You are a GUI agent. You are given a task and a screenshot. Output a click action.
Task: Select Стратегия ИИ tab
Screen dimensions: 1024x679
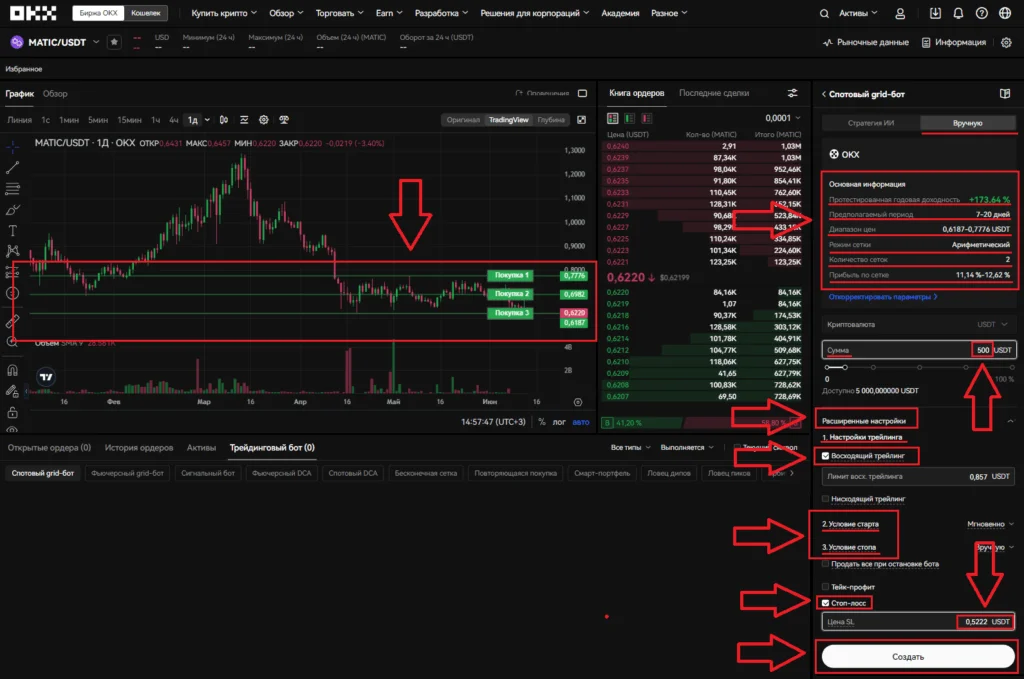click(x=871, y=123)
